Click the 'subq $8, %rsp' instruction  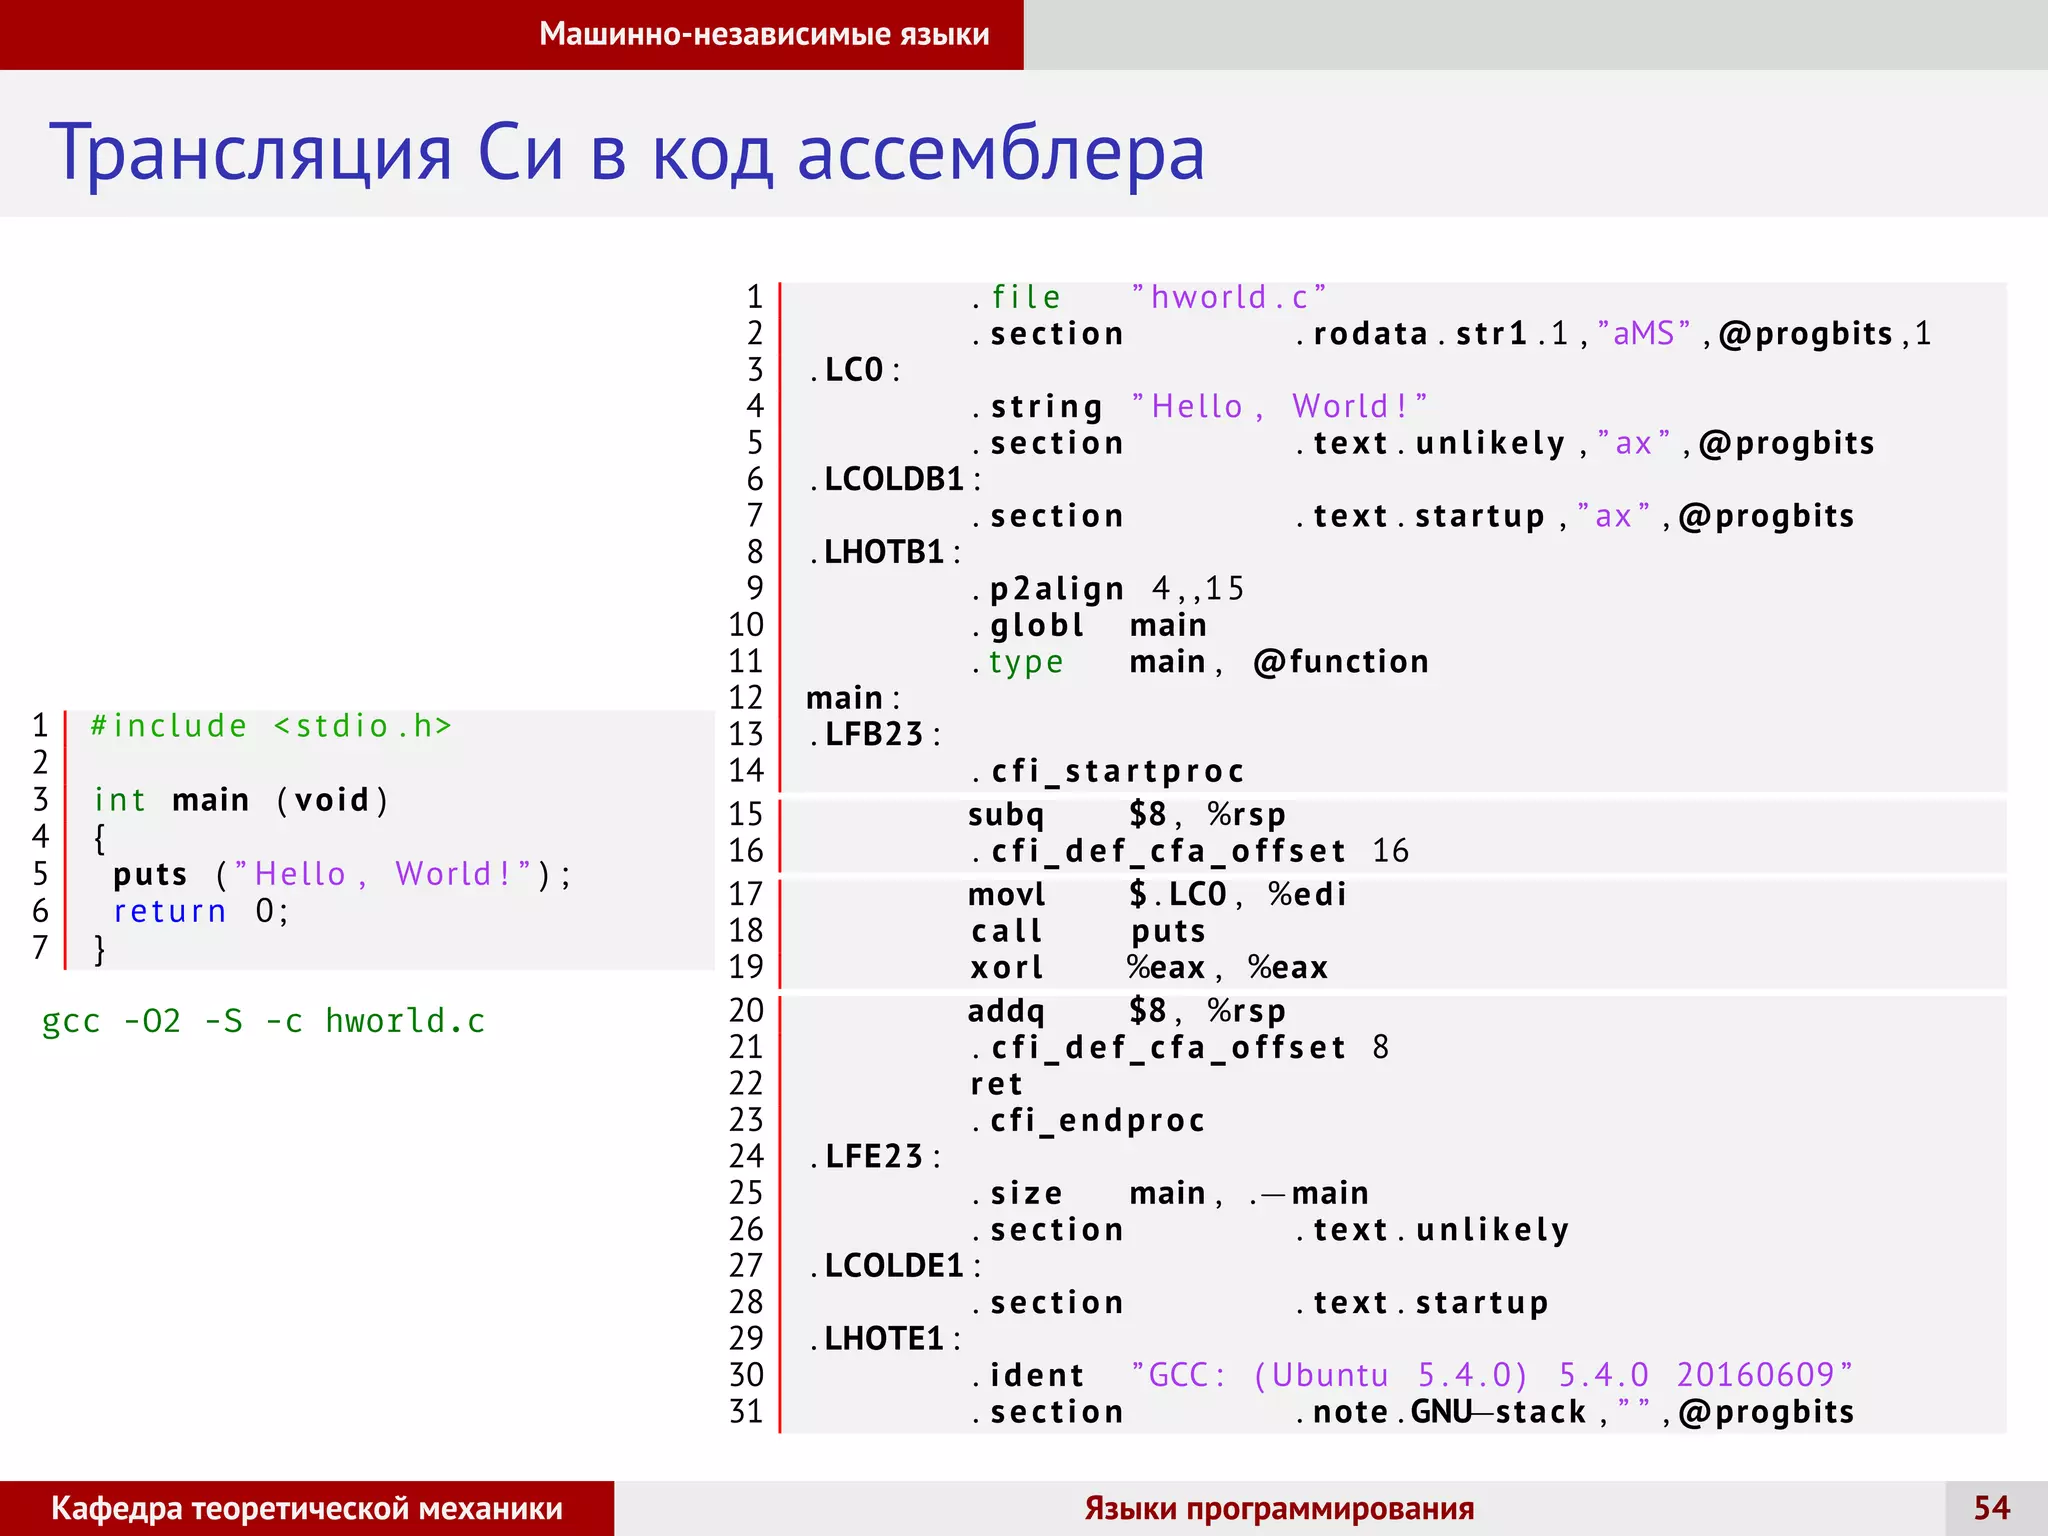[x=1127, y=815]
